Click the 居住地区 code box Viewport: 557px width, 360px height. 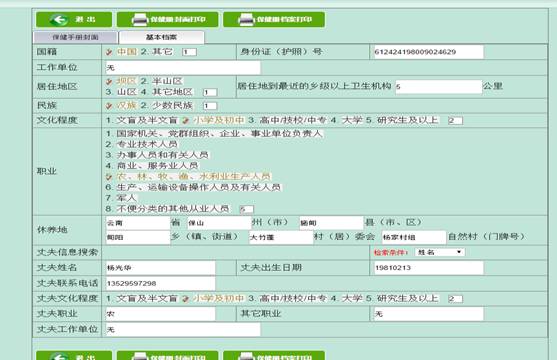[x=210, y=92]
